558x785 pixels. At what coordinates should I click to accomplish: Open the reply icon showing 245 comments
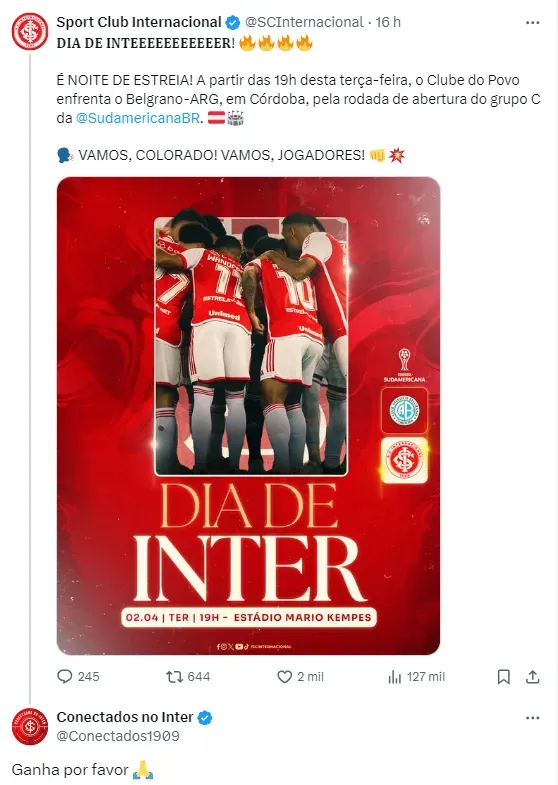click(x=65, y=677)
